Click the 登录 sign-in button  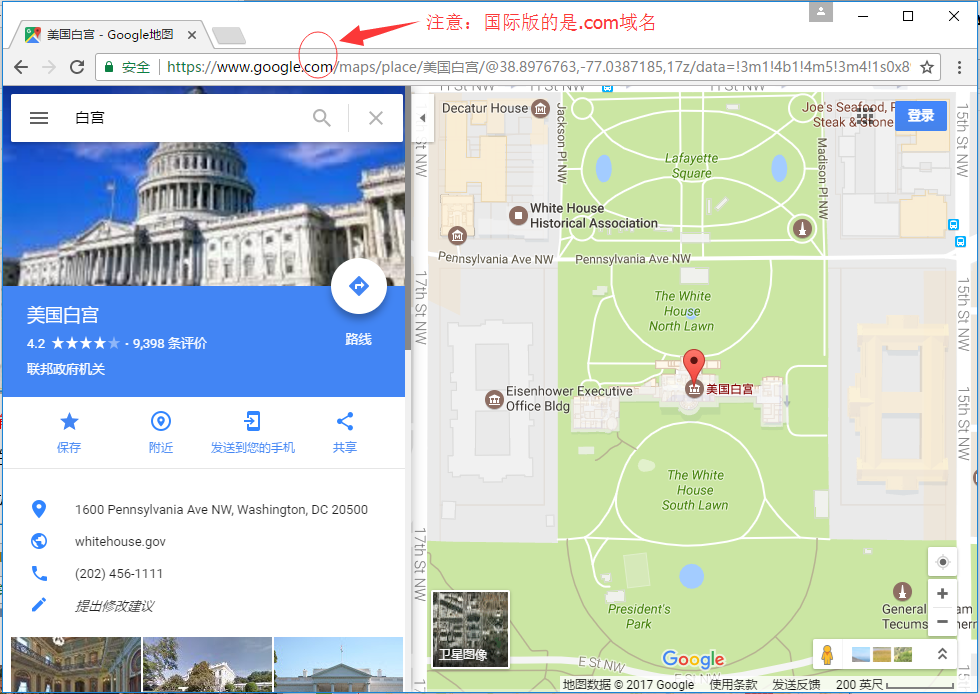[921, 116]
